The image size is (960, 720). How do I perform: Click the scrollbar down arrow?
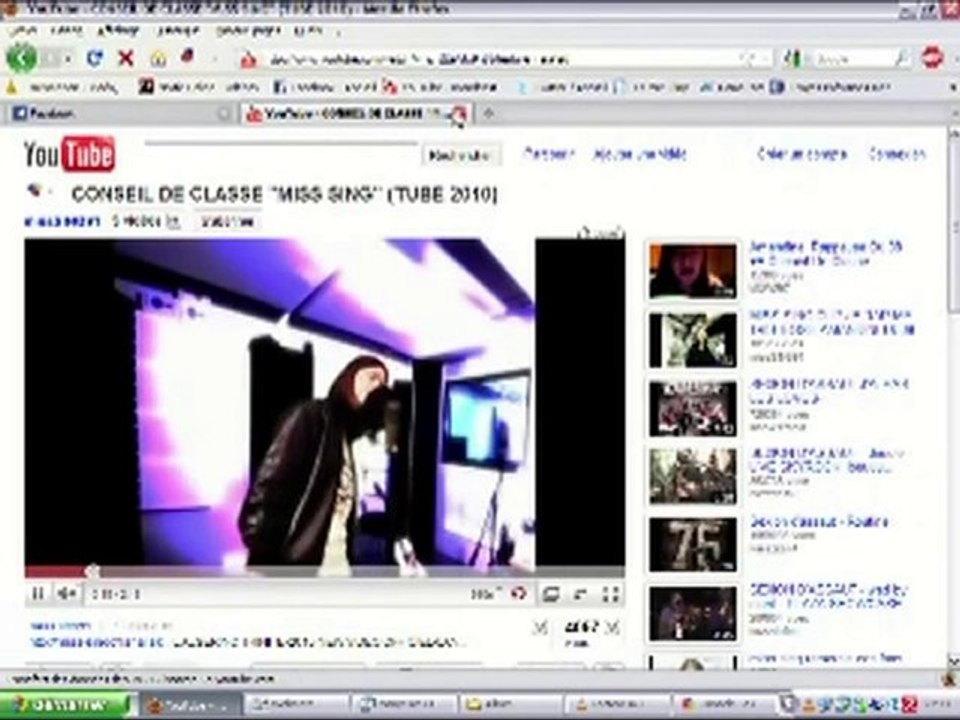pyautogui.click(x=953, y=662)
